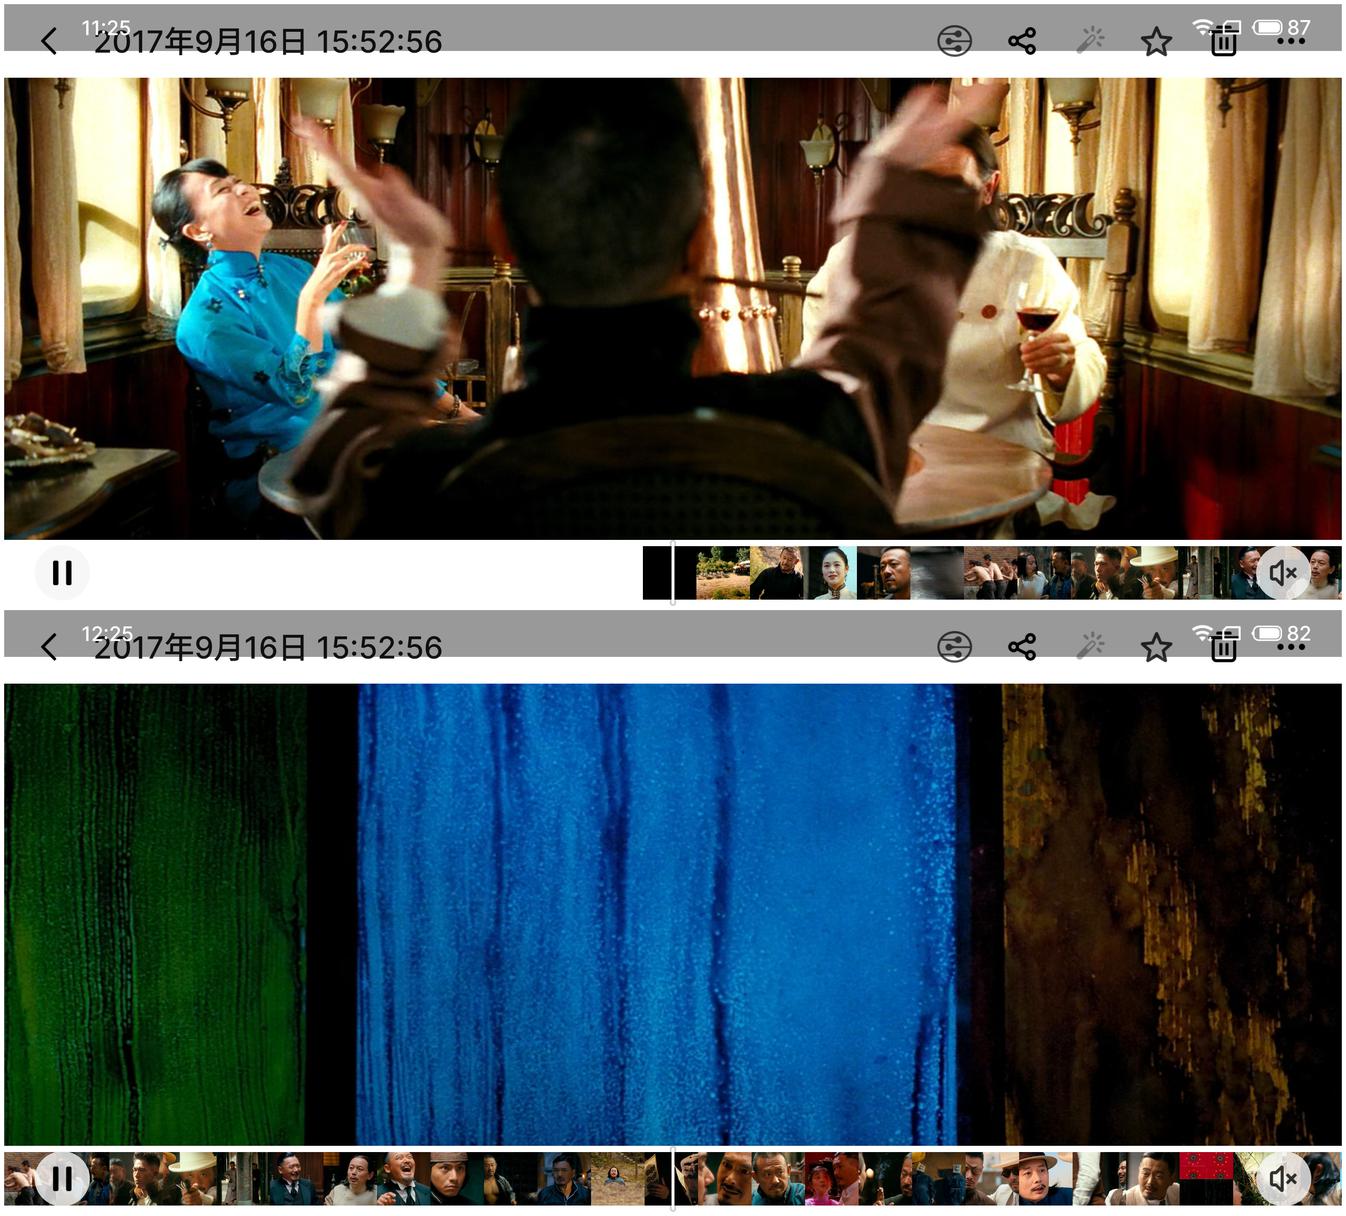
Task: Tap the blue curtain video frame
Action: click(x=673, y=915)
